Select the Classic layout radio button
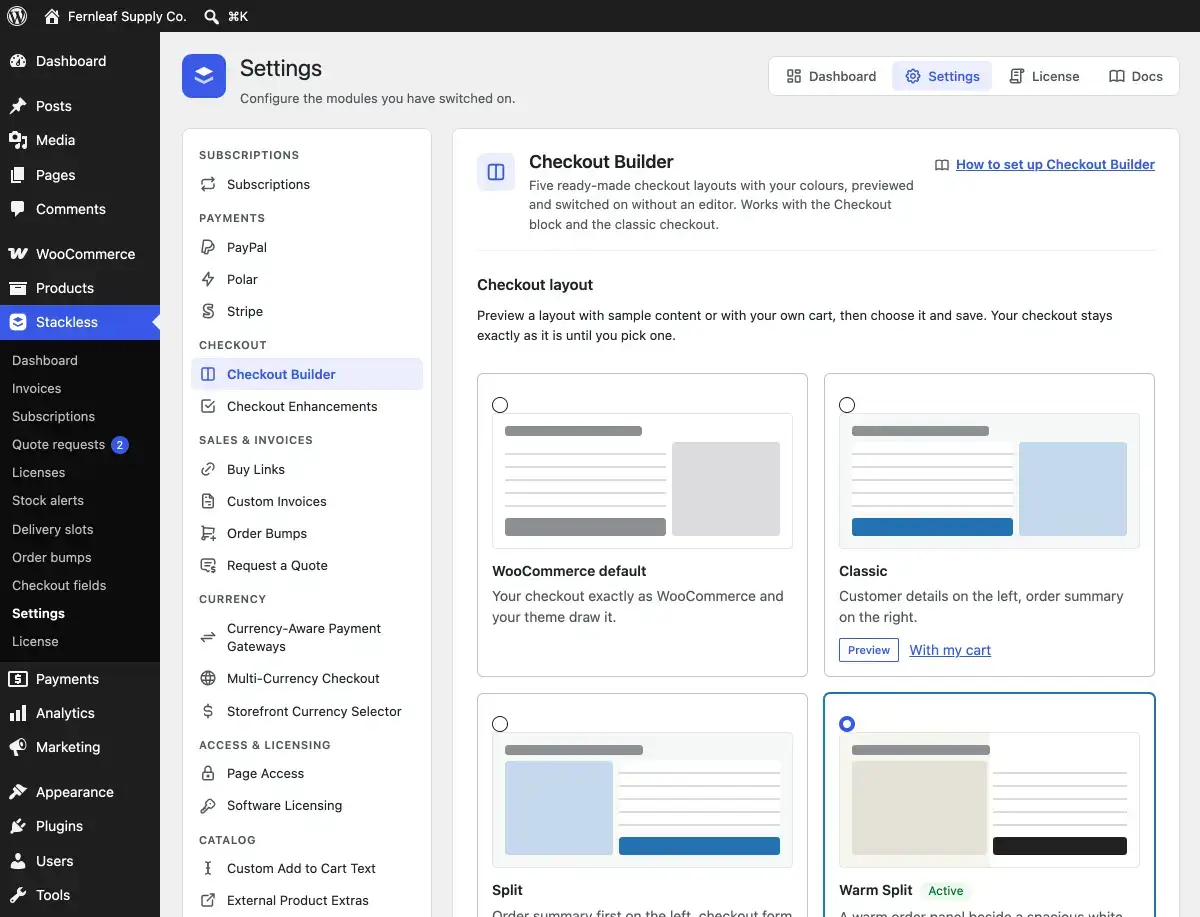This screenshot has width=1200, height=917. click(847, 405)
